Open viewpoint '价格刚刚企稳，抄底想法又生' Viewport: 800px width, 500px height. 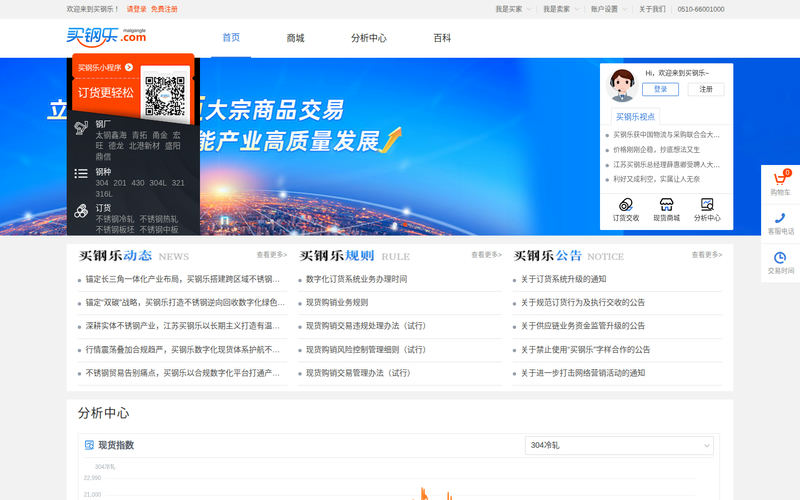(x=656, y=149)
